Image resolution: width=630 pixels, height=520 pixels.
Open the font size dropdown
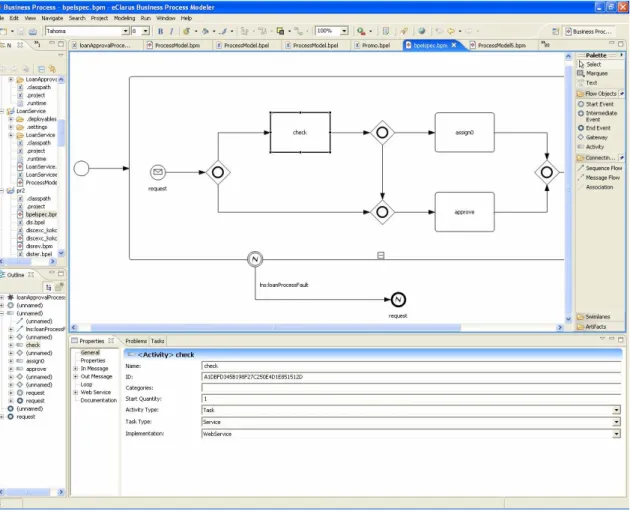pos(145,31)
